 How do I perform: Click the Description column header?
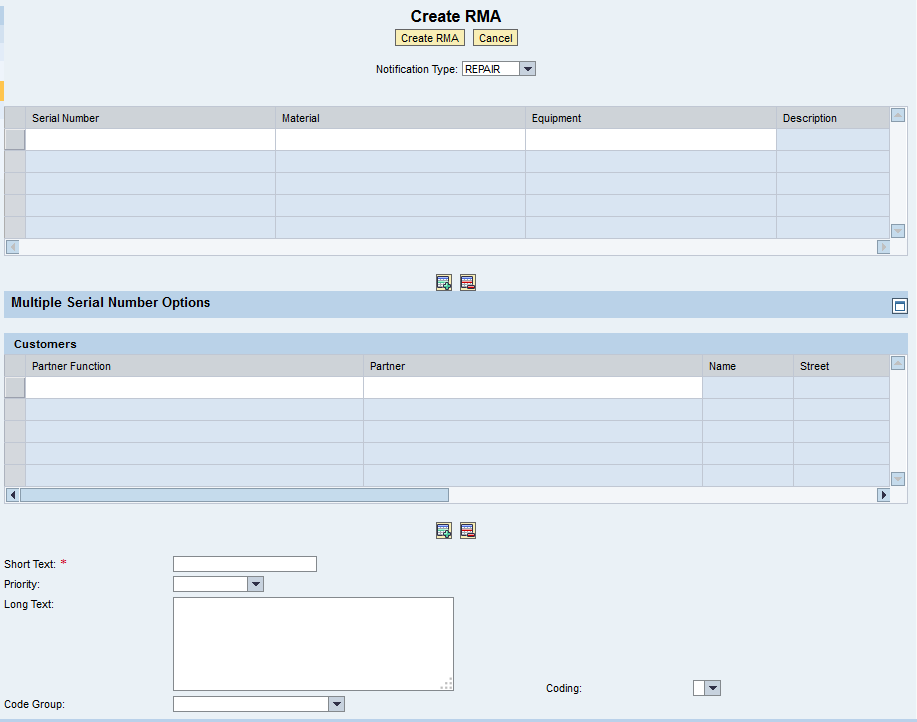click(833, 118)
